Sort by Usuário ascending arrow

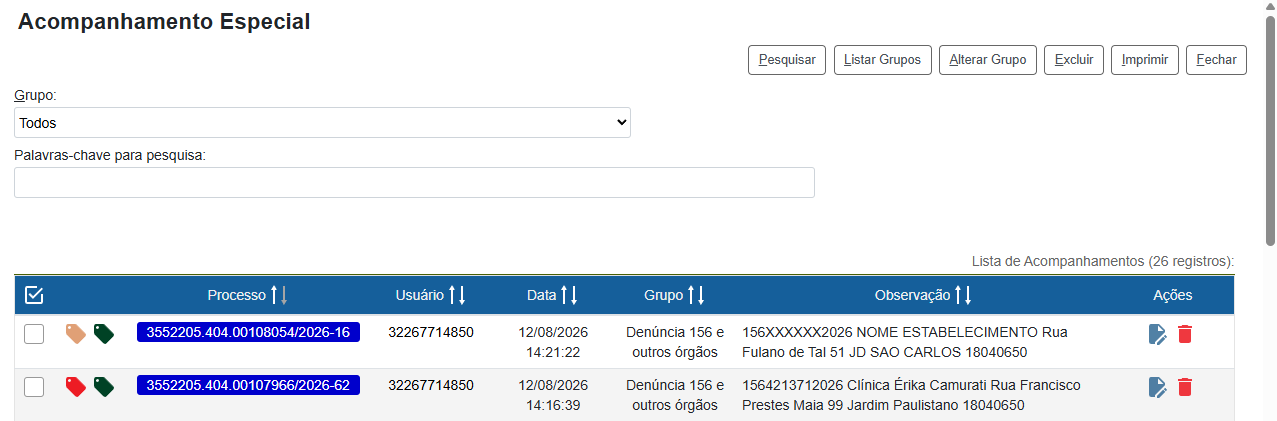coord(452,295)
